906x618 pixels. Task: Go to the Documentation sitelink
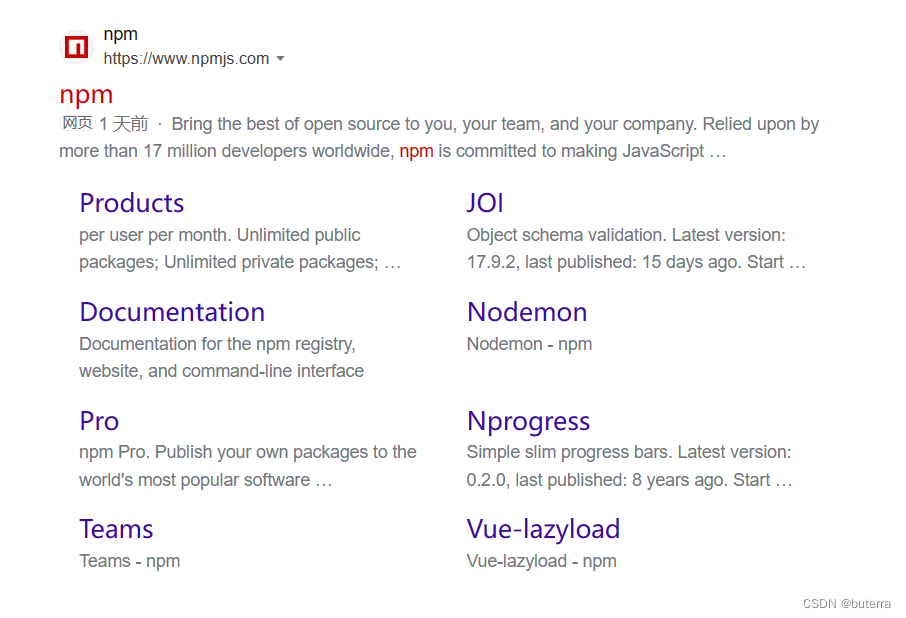pos(172,312)
